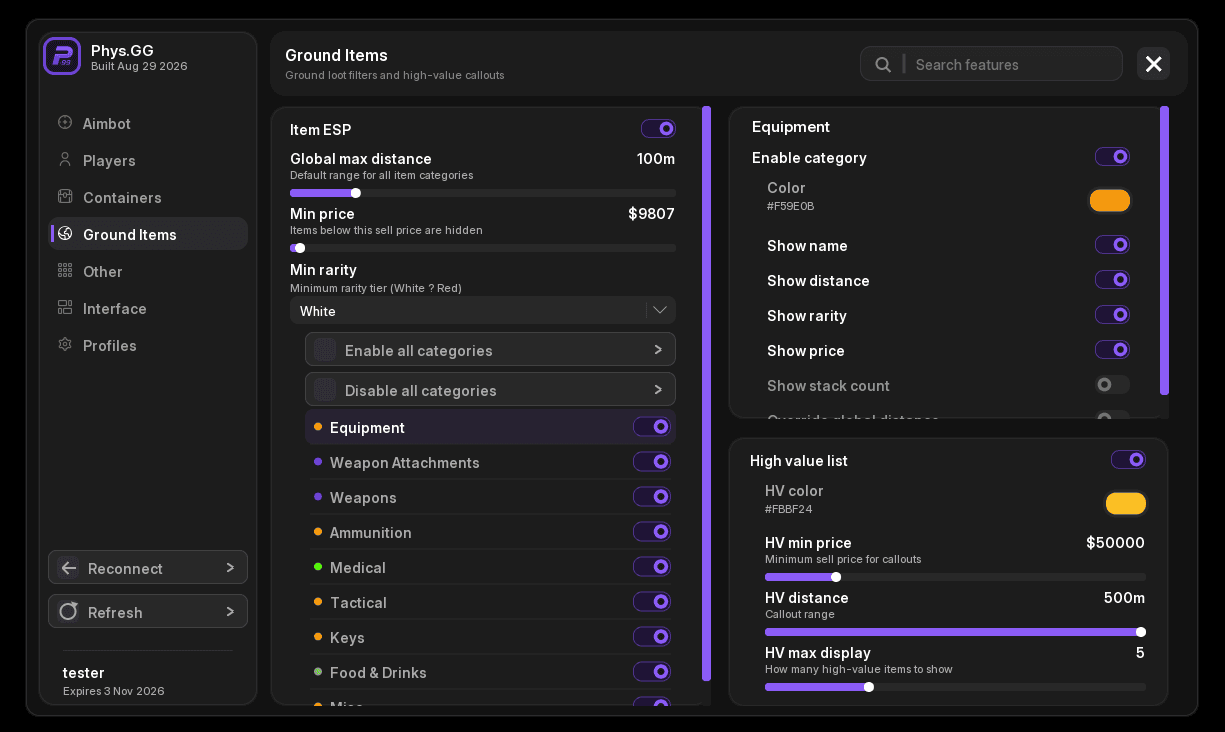
Task: Select the Equipment category row
Action: click(491, 427)
